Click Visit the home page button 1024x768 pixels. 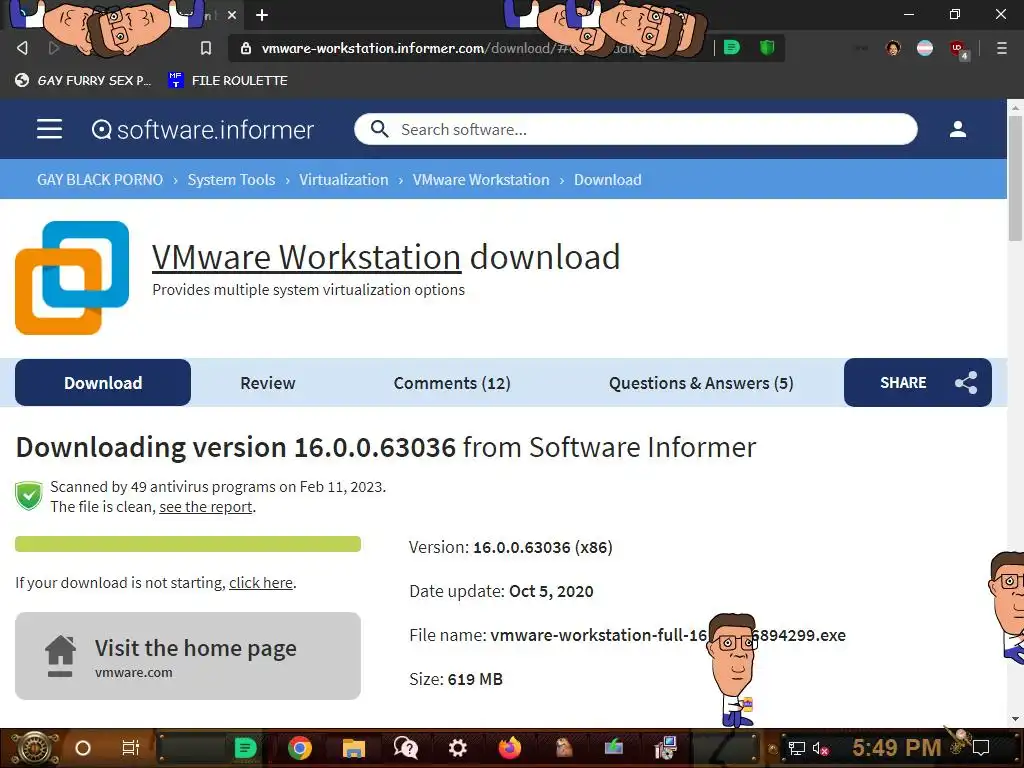tap(187, 656)
